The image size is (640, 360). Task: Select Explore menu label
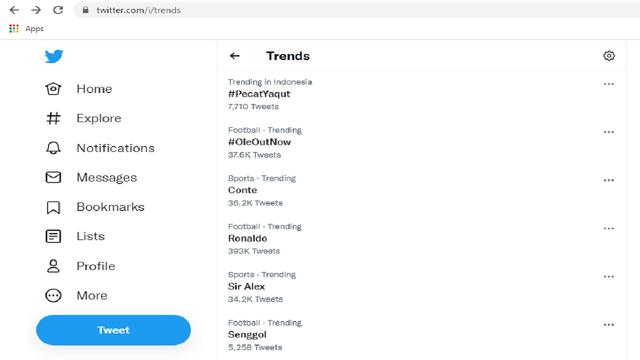[x=99, y=118]
